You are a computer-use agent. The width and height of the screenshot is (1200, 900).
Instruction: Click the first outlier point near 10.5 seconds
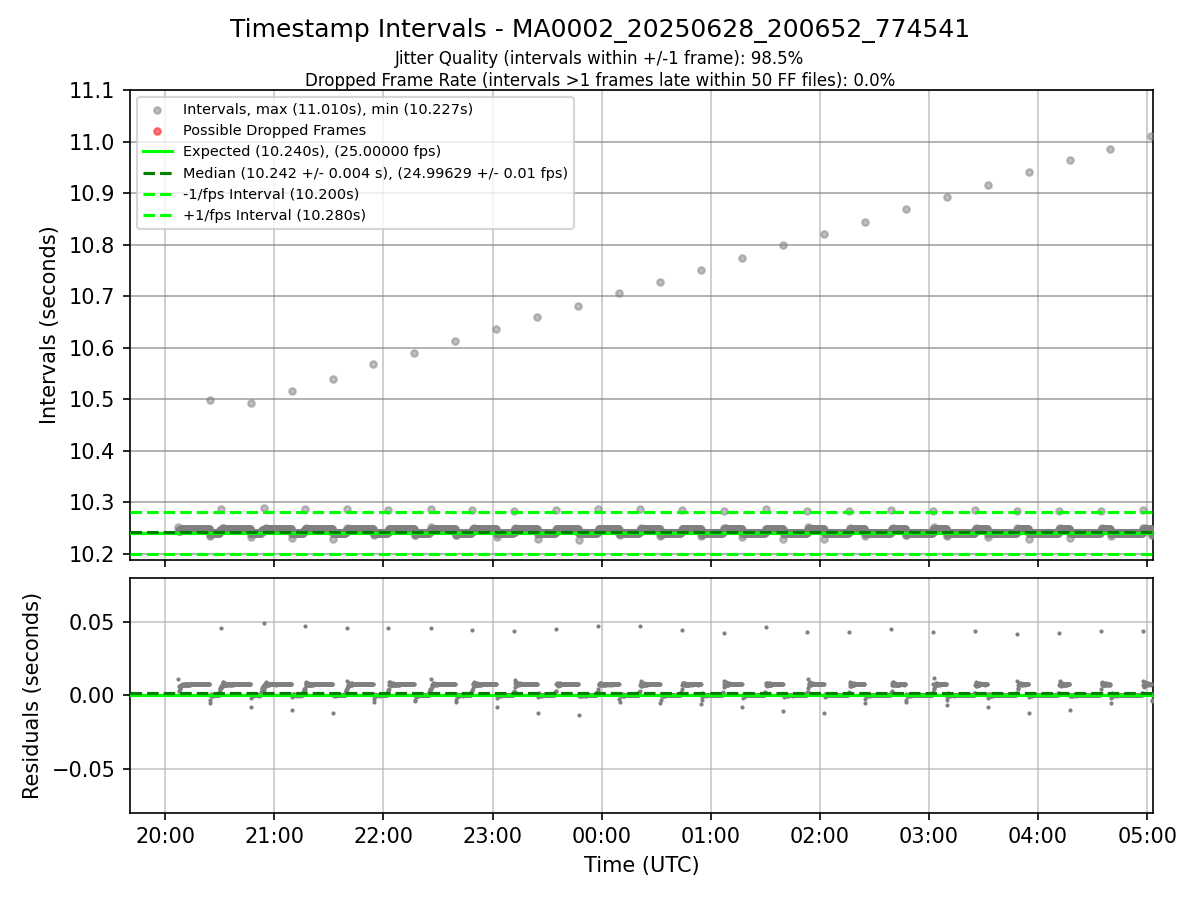click(x=210, y=400)
